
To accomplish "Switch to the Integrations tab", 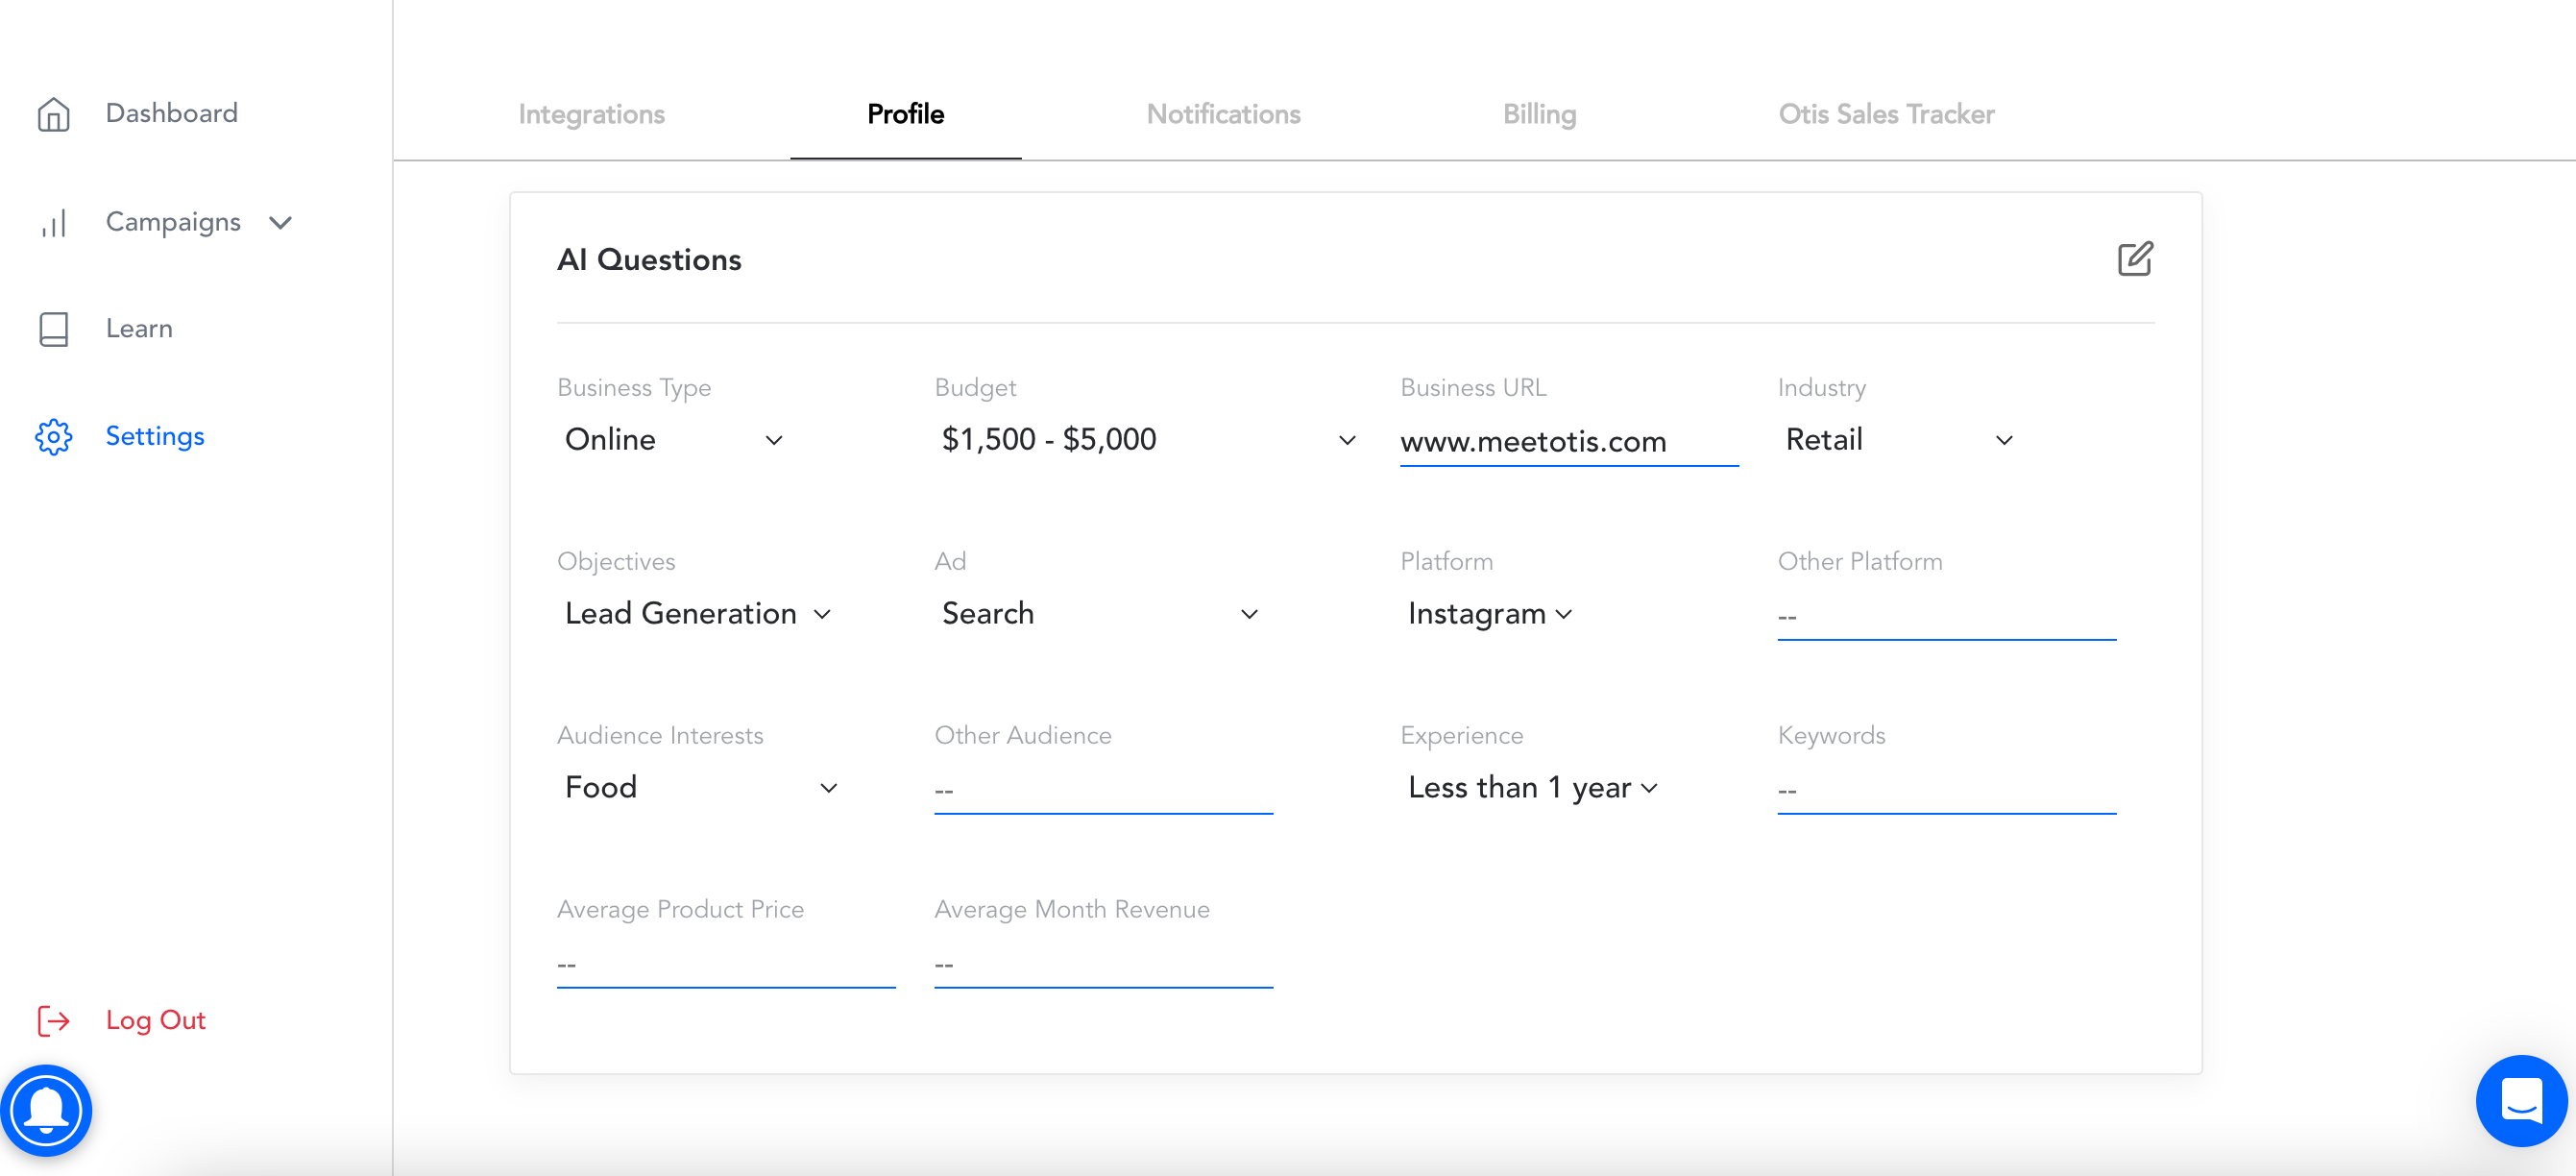I will tap(591, 114).
